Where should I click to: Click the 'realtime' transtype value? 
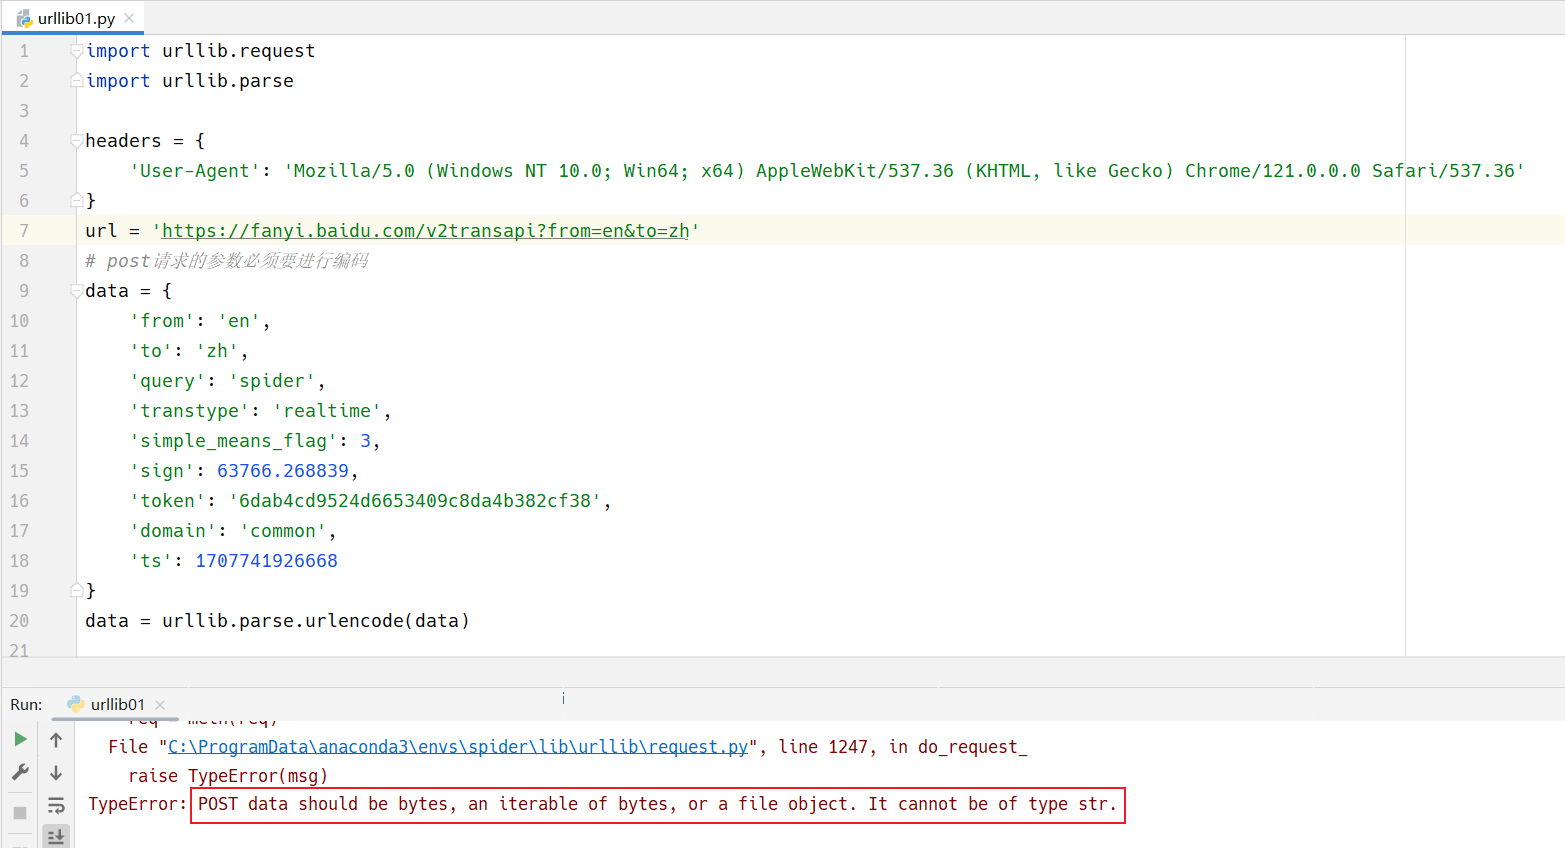[x=327, y=411]
